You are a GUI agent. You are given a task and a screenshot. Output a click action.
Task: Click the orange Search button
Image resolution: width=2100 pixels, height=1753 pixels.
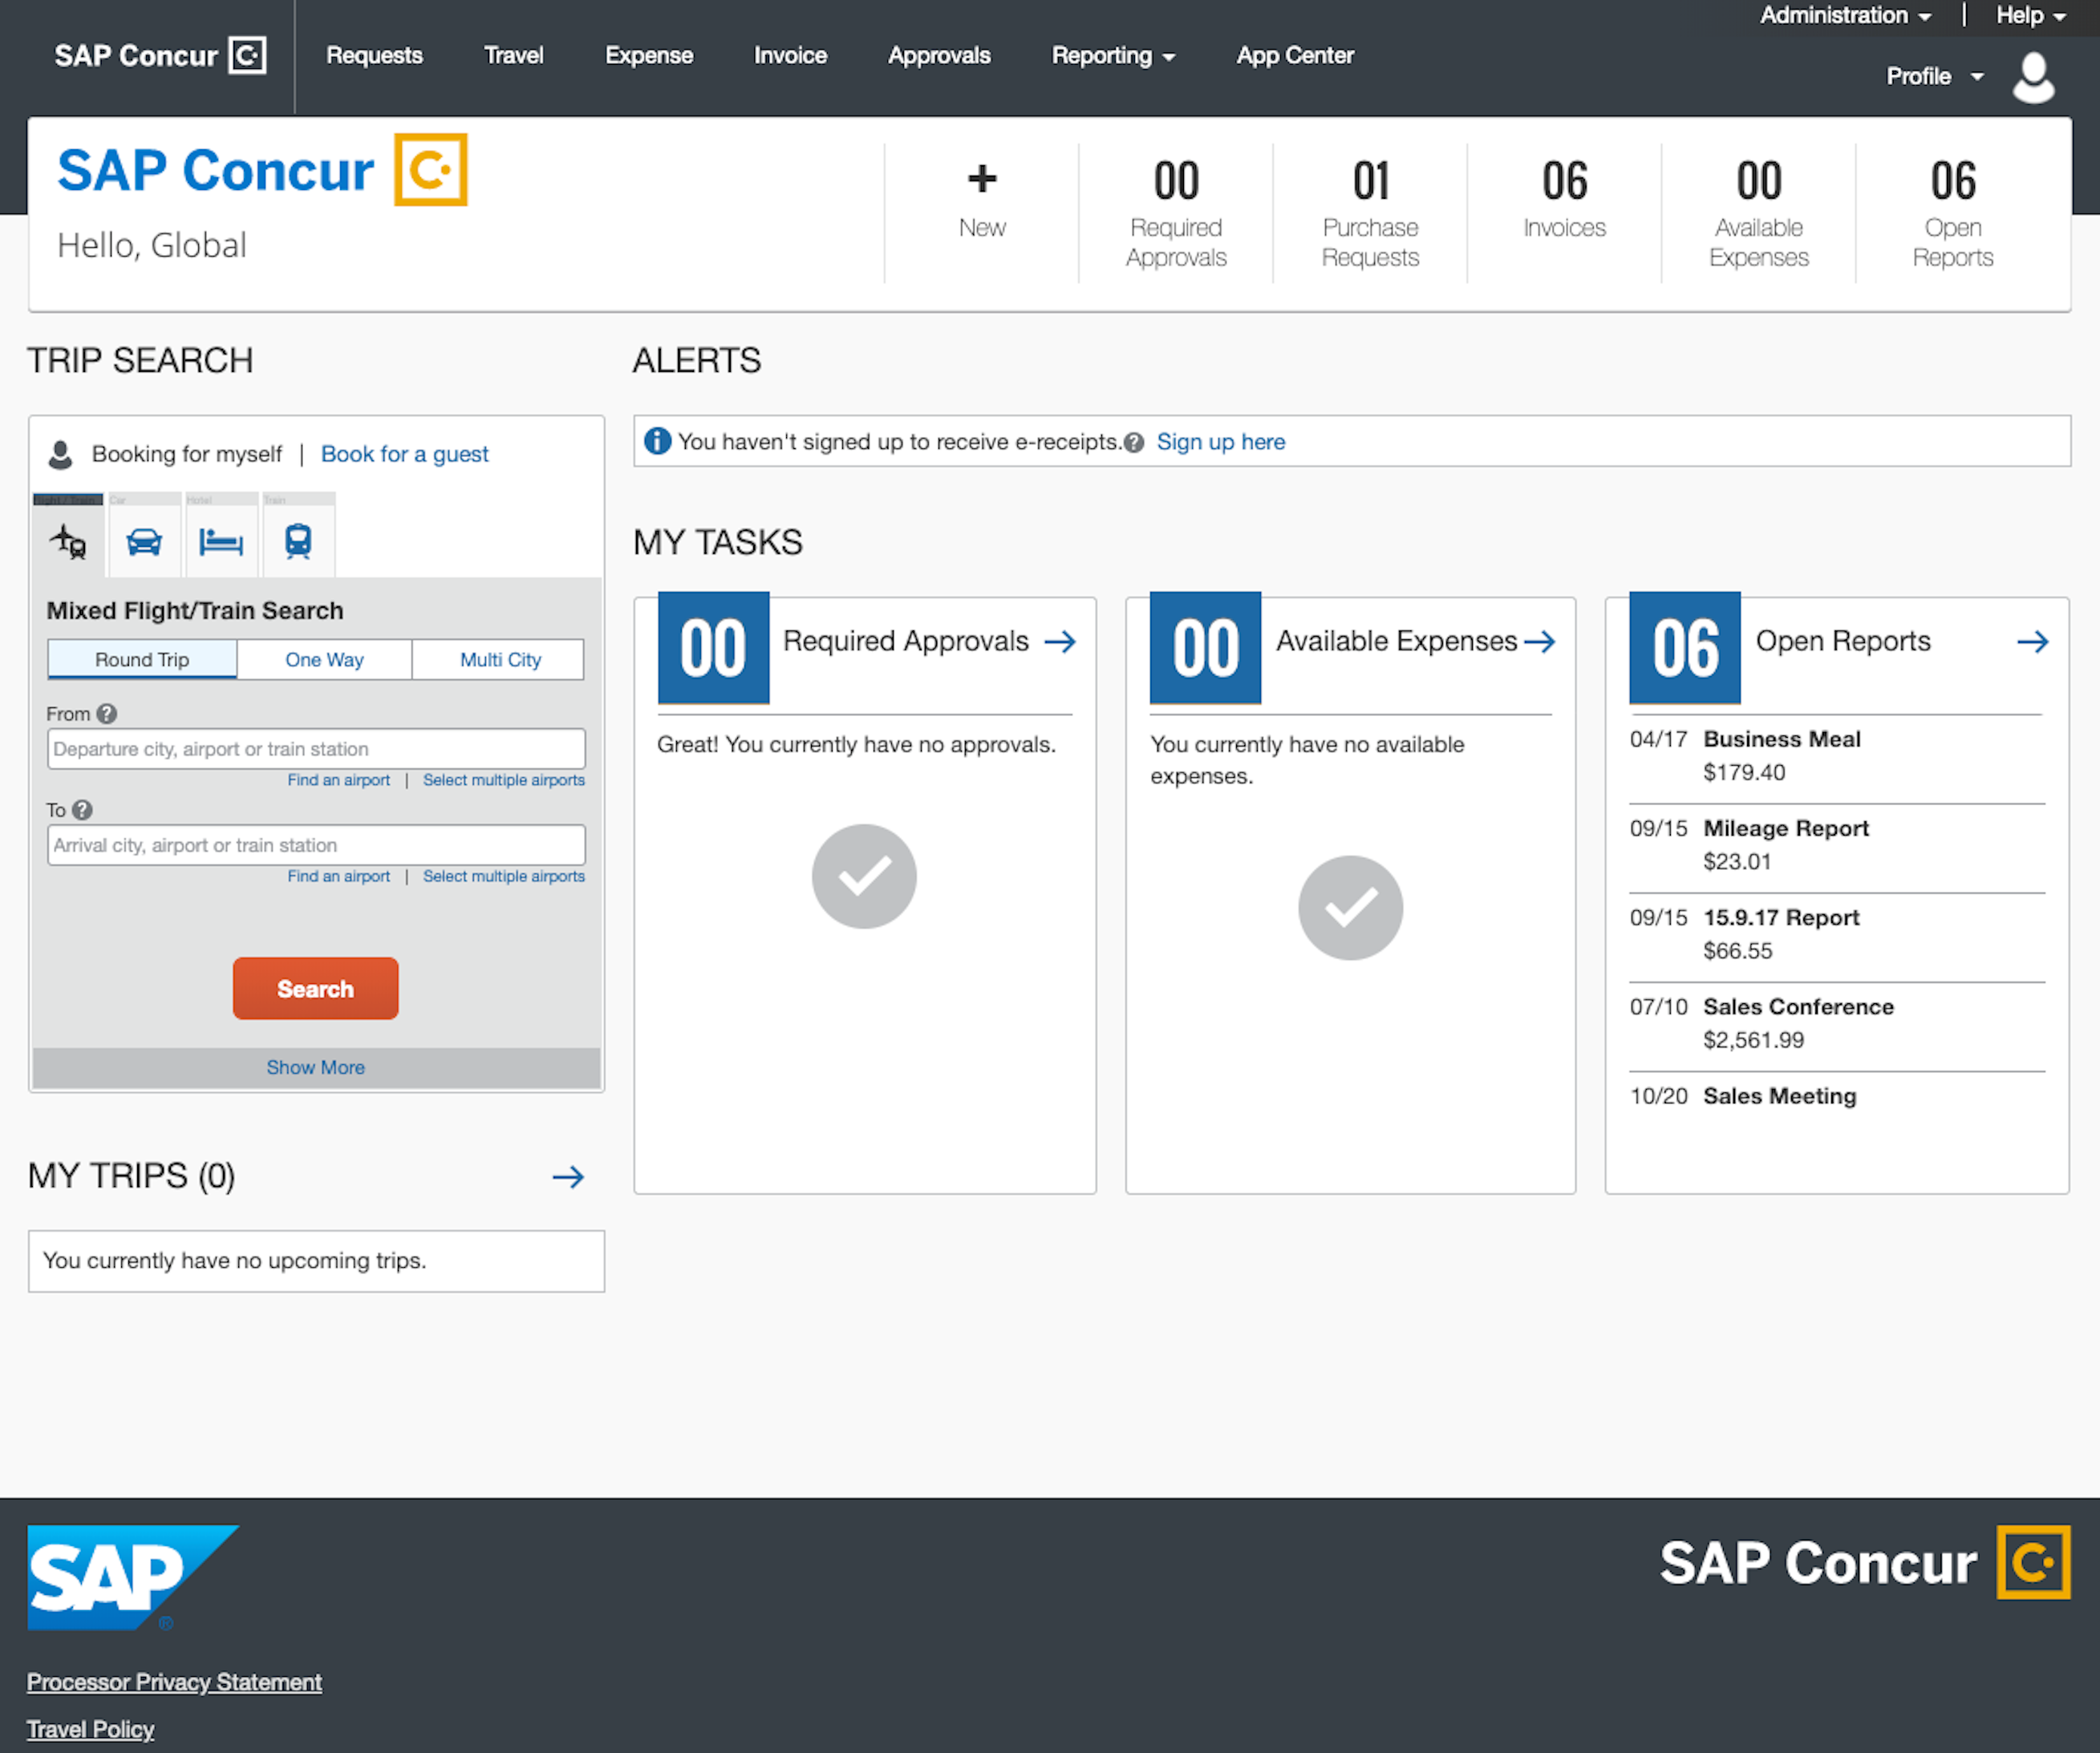coord(315,988)
